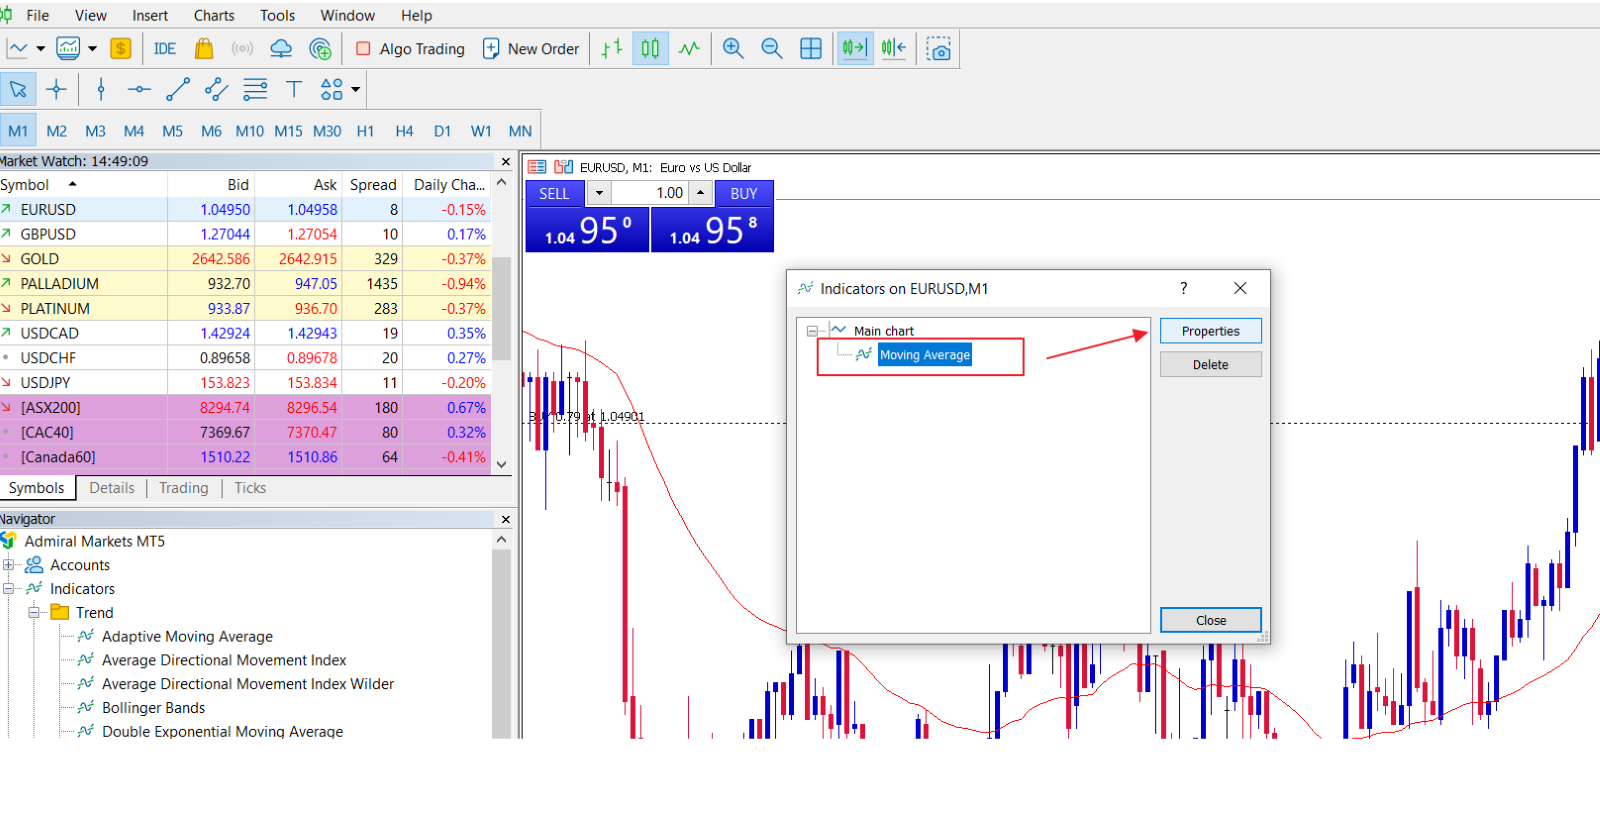
Task: Collapse the Trend folder in Navigator
Action: (x=34, y=613)
